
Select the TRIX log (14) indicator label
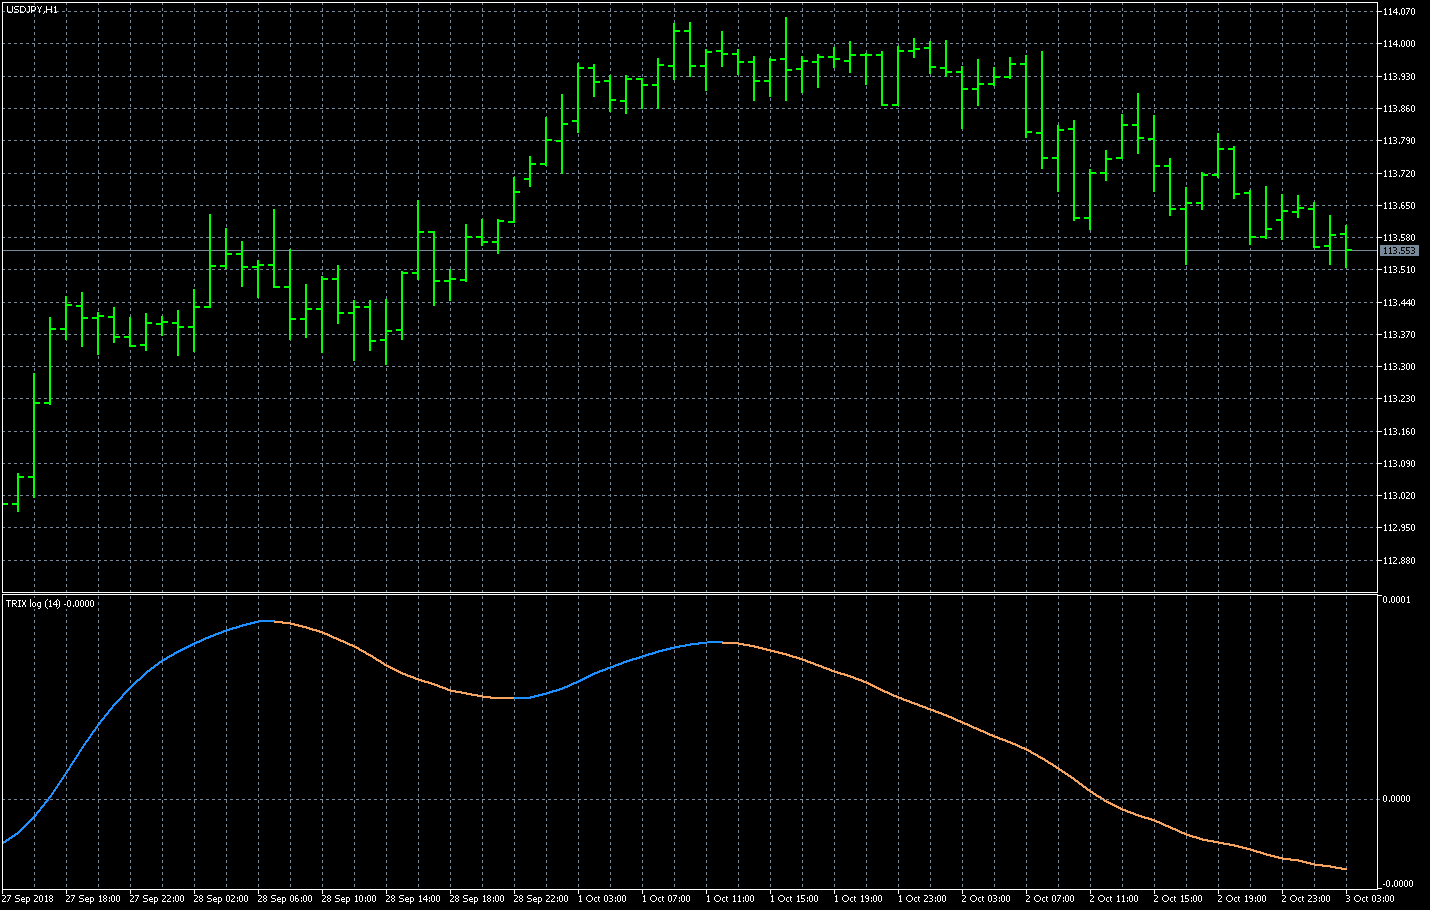[x=50, y=603]
